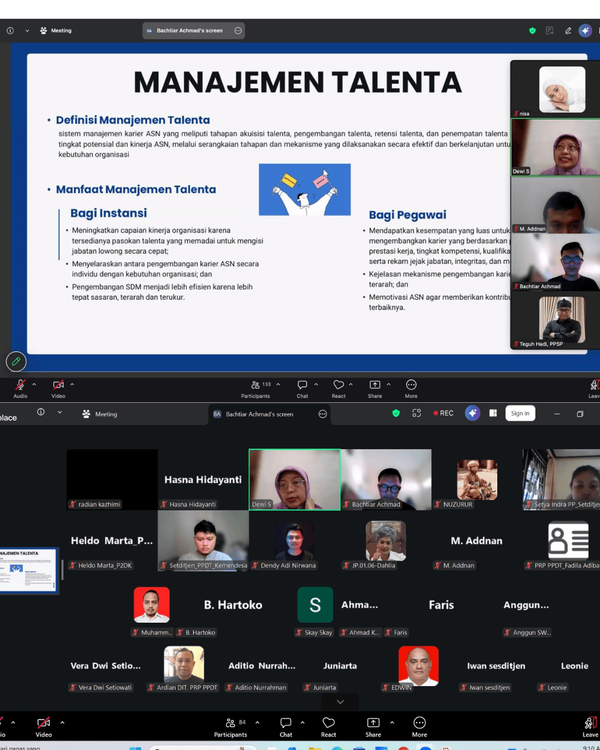Click green encryption shield in upper window
This screenshot has width=600, height=750.
(x=532, y=31)
